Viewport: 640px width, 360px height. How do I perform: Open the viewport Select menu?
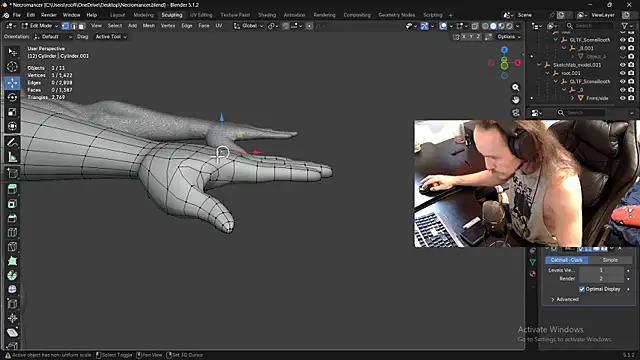115,26
